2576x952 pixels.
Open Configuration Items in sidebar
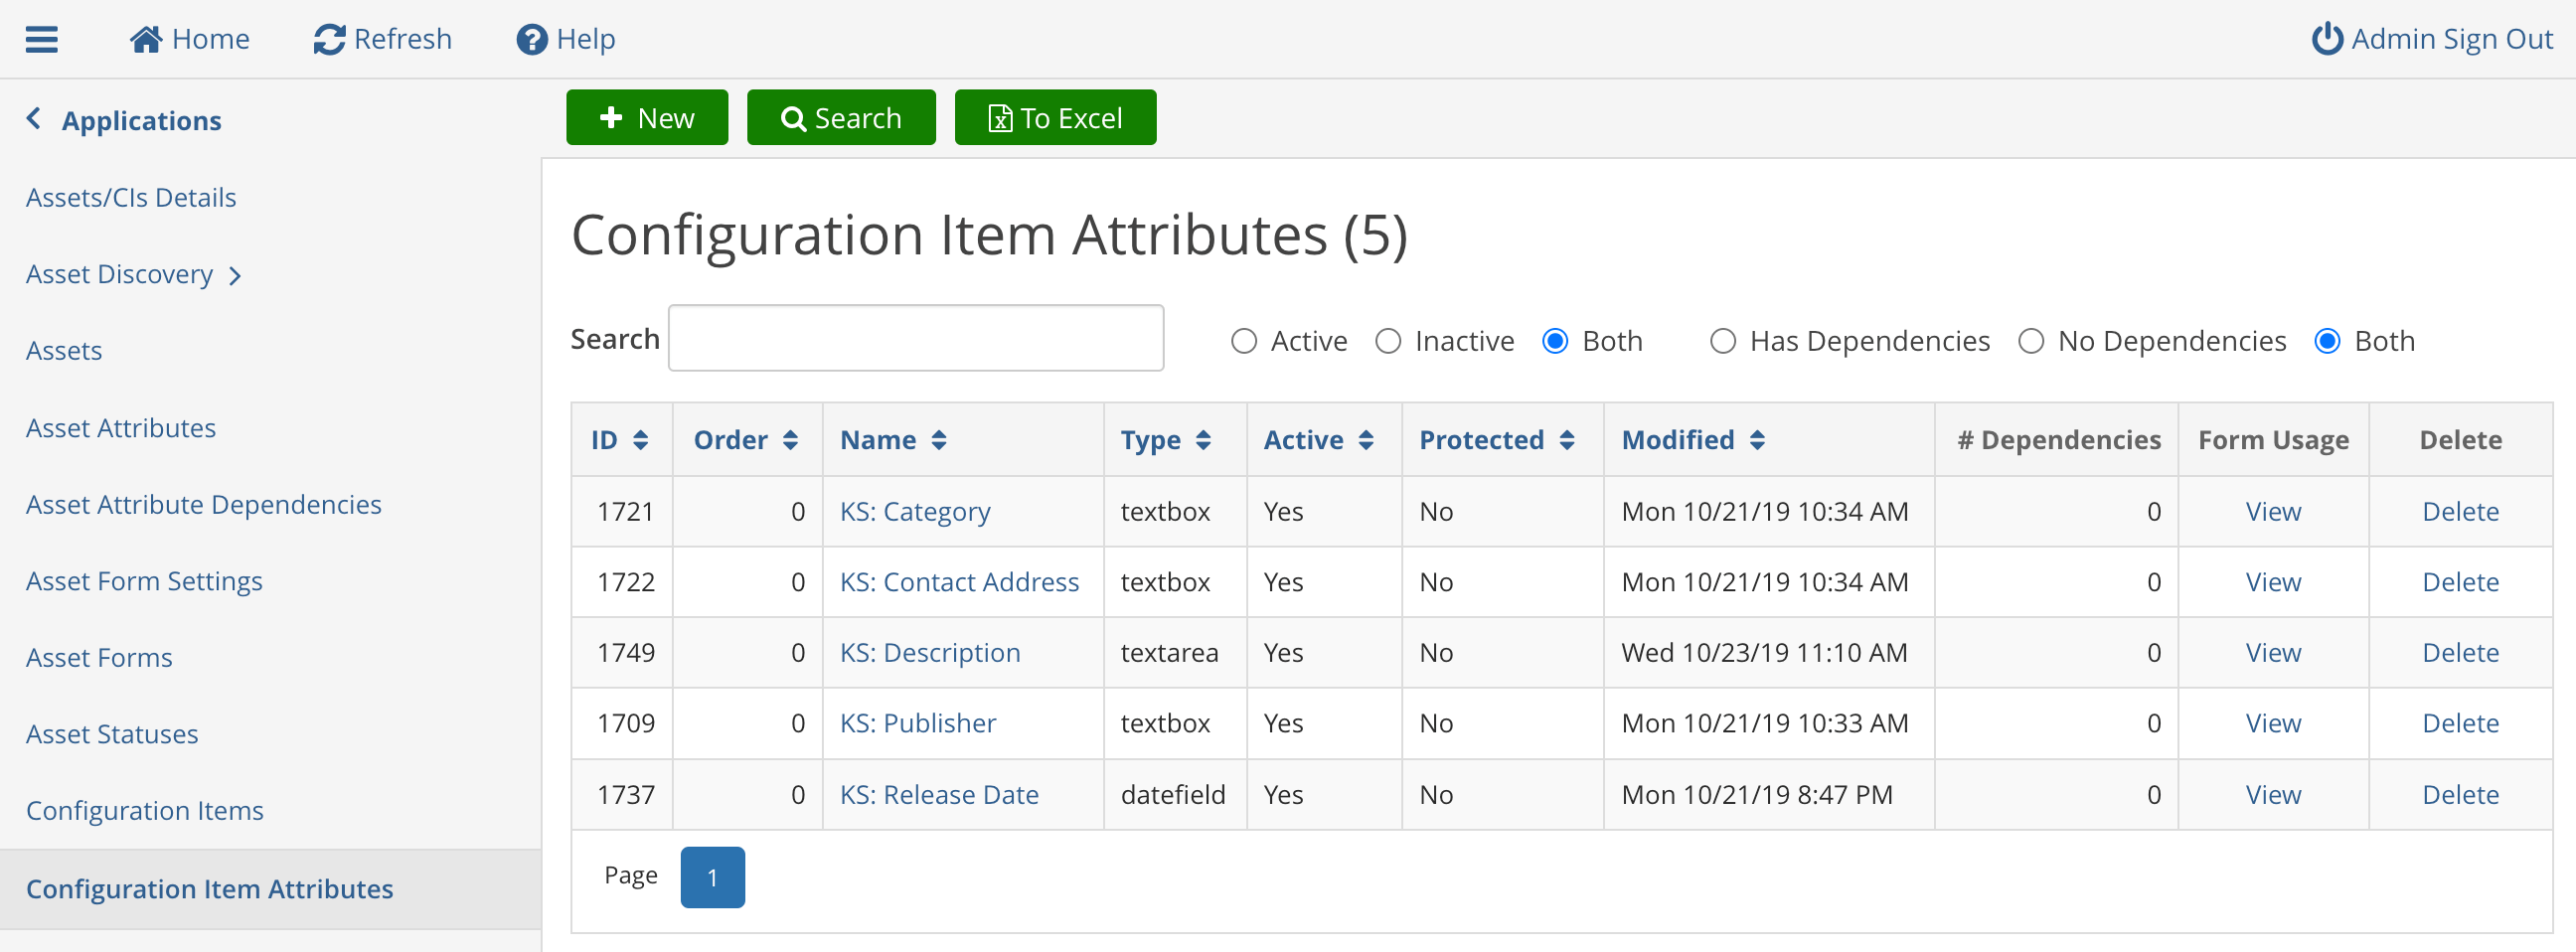(x=144, y=810)
